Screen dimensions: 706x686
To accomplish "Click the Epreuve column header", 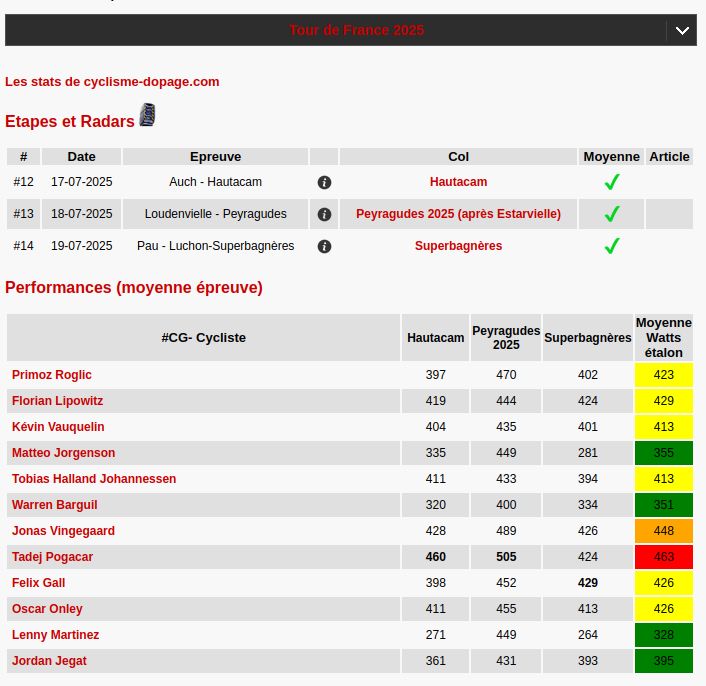I will [x=215, y=157].
